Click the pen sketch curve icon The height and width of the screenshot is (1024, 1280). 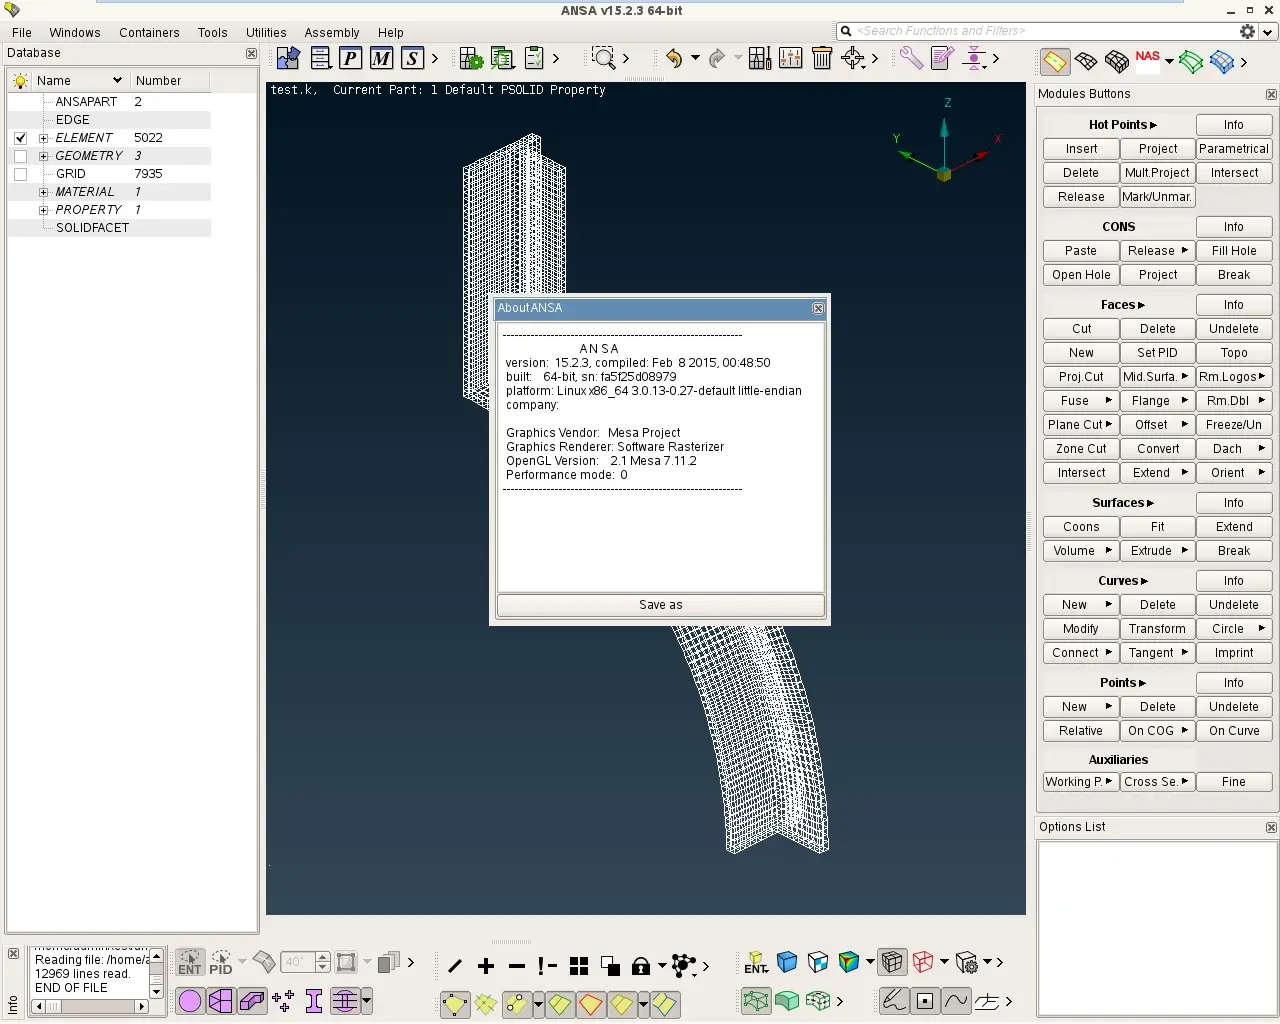coord(894,1001)
